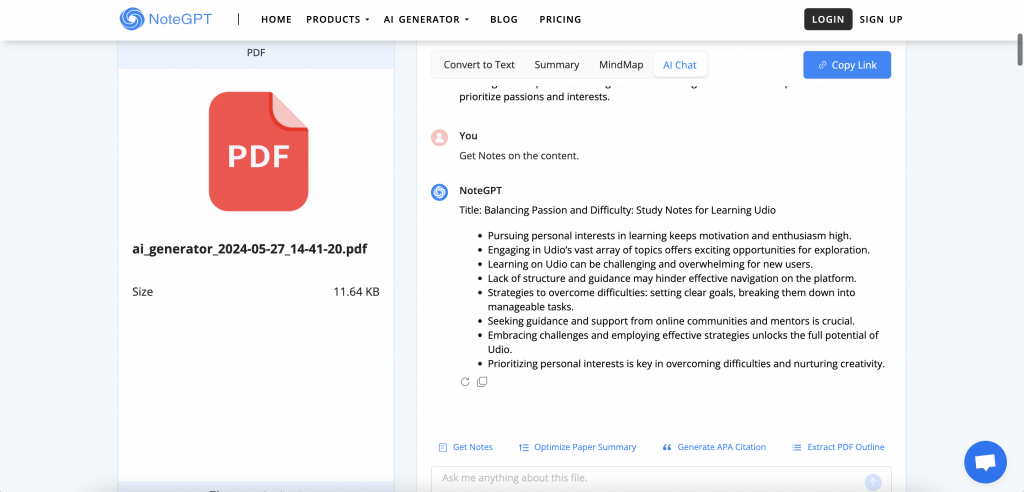1024x492 pixels.
Task: Click the PDF header label
Action: (256, 53)
